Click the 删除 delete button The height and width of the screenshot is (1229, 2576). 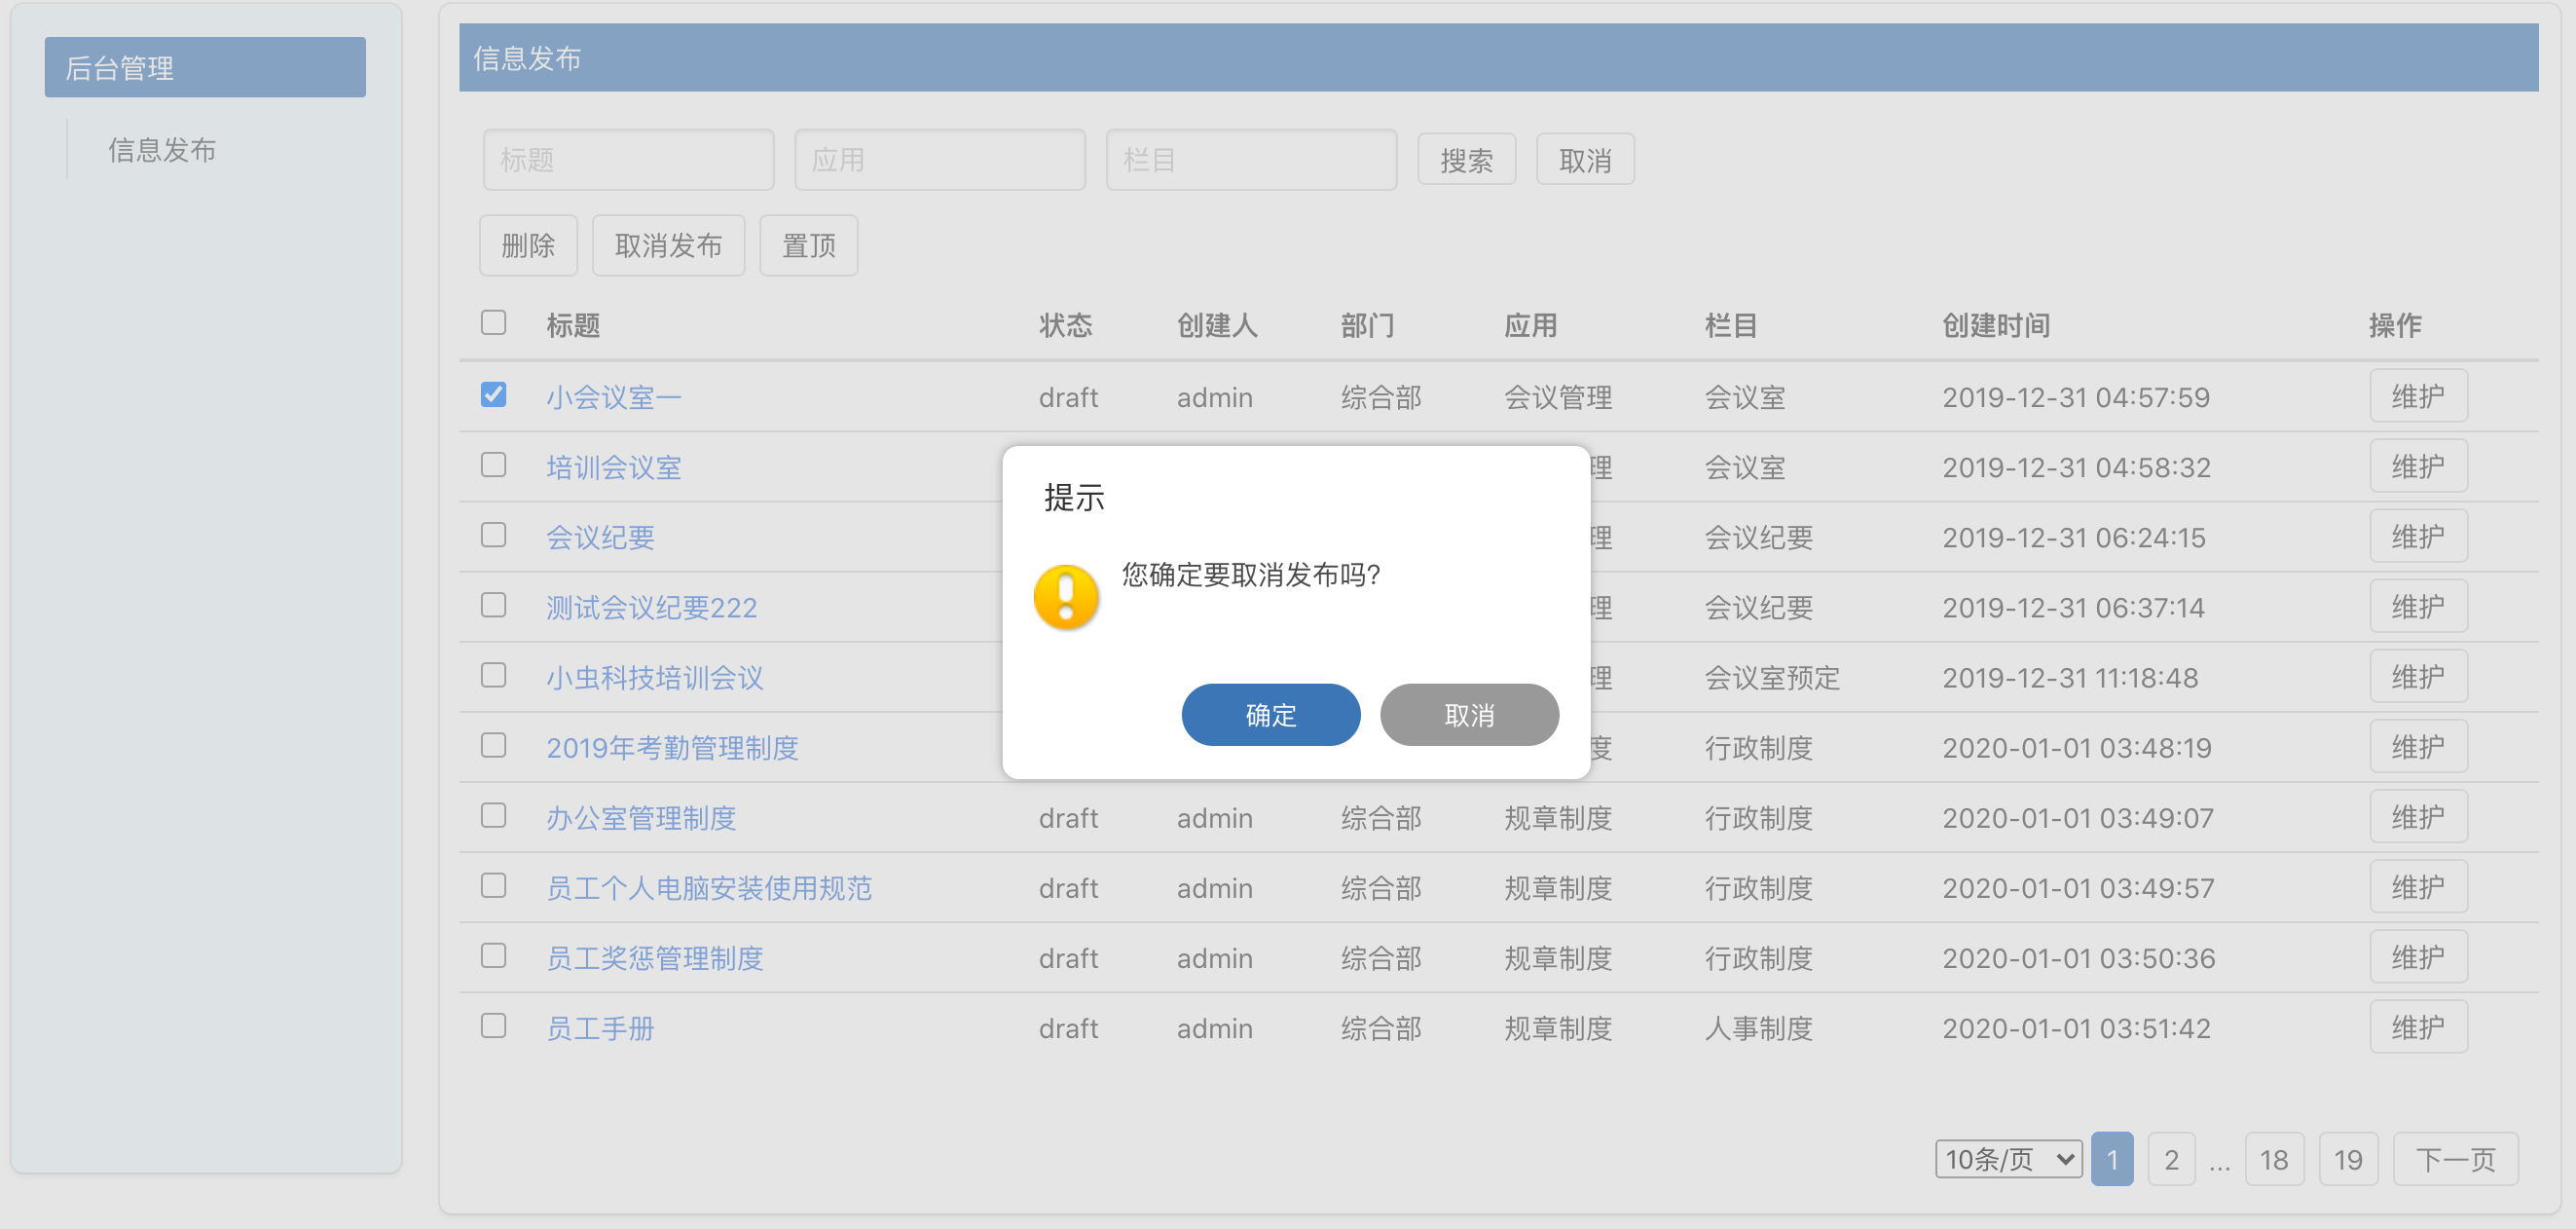pos(528,245)
